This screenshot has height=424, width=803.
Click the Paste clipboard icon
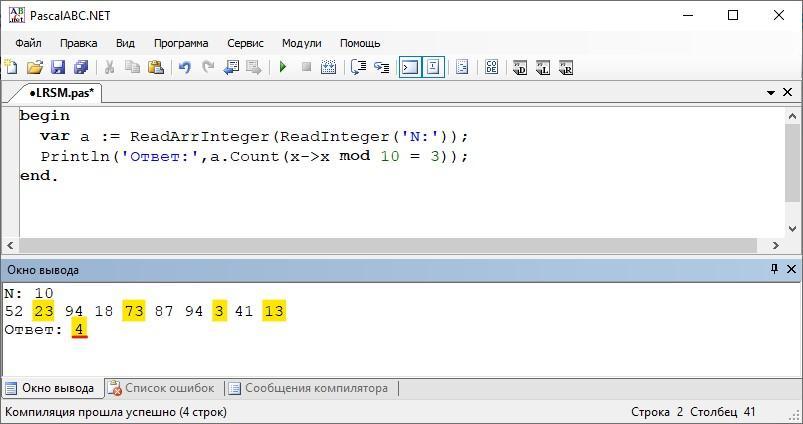[156, 68]
